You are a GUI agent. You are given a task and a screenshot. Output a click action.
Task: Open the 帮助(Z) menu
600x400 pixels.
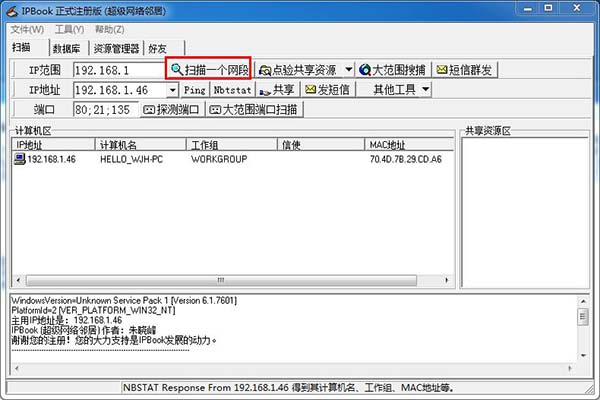(110, 29)
